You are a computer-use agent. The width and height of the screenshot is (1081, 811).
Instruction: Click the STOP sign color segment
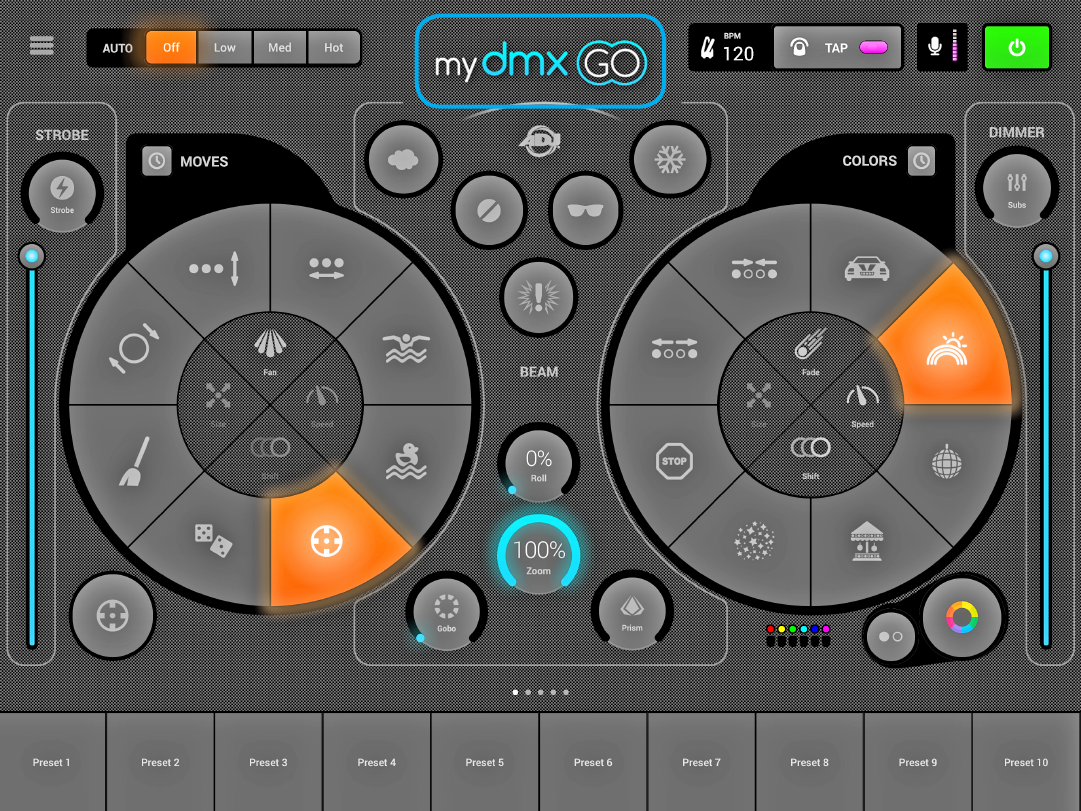(x=674, y=461)
